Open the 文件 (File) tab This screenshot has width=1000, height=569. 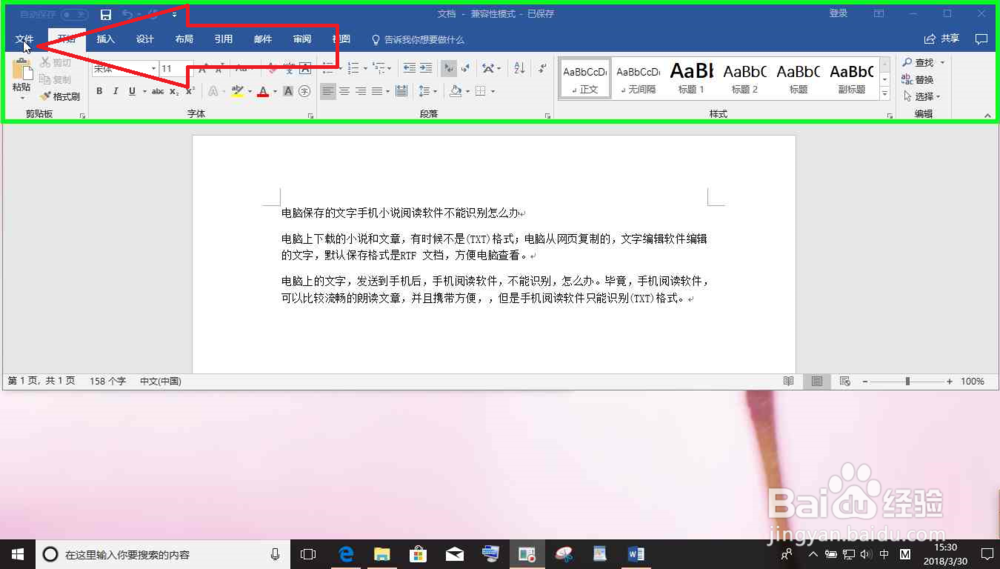pos(24,39)
